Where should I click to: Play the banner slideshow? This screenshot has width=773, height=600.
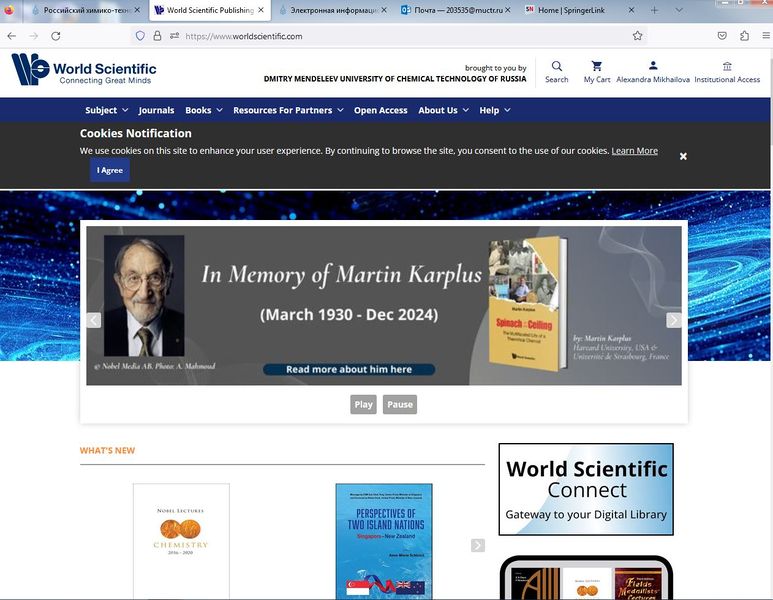click(x=363, y=405)
